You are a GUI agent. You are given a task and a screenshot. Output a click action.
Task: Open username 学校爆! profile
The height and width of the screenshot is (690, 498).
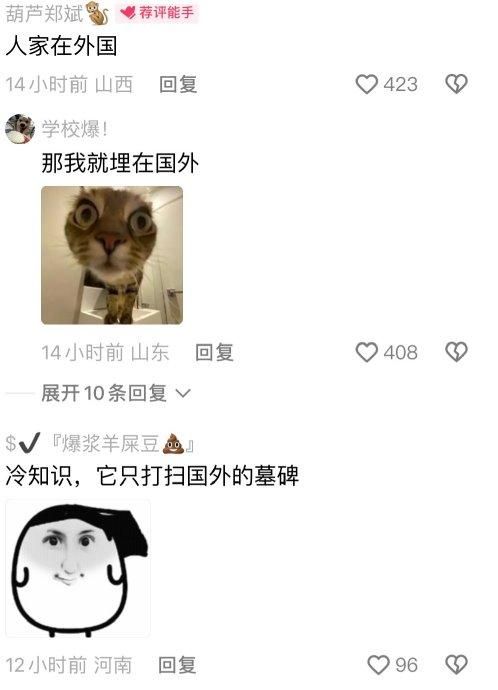click(x=75, y=129)
